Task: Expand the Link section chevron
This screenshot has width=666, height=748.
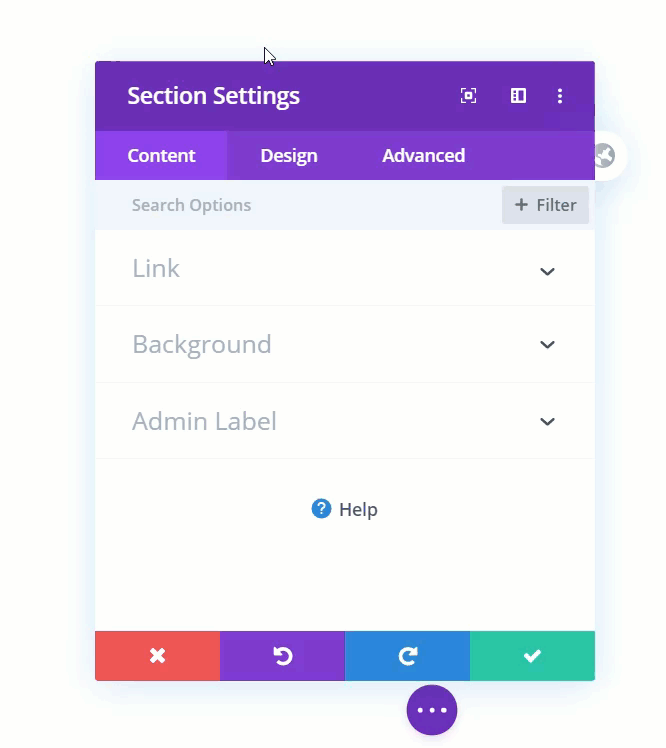Action: point(547,271)
